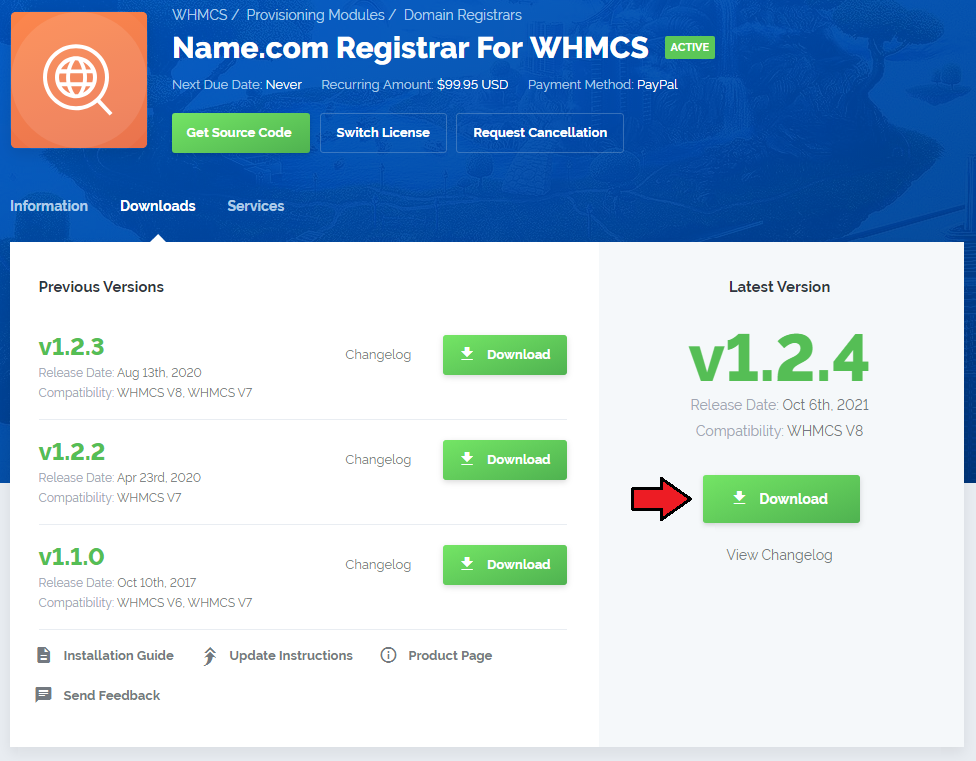Click the $99.95 USD recurring amount

pyautogui.click(x=472, y=85)
